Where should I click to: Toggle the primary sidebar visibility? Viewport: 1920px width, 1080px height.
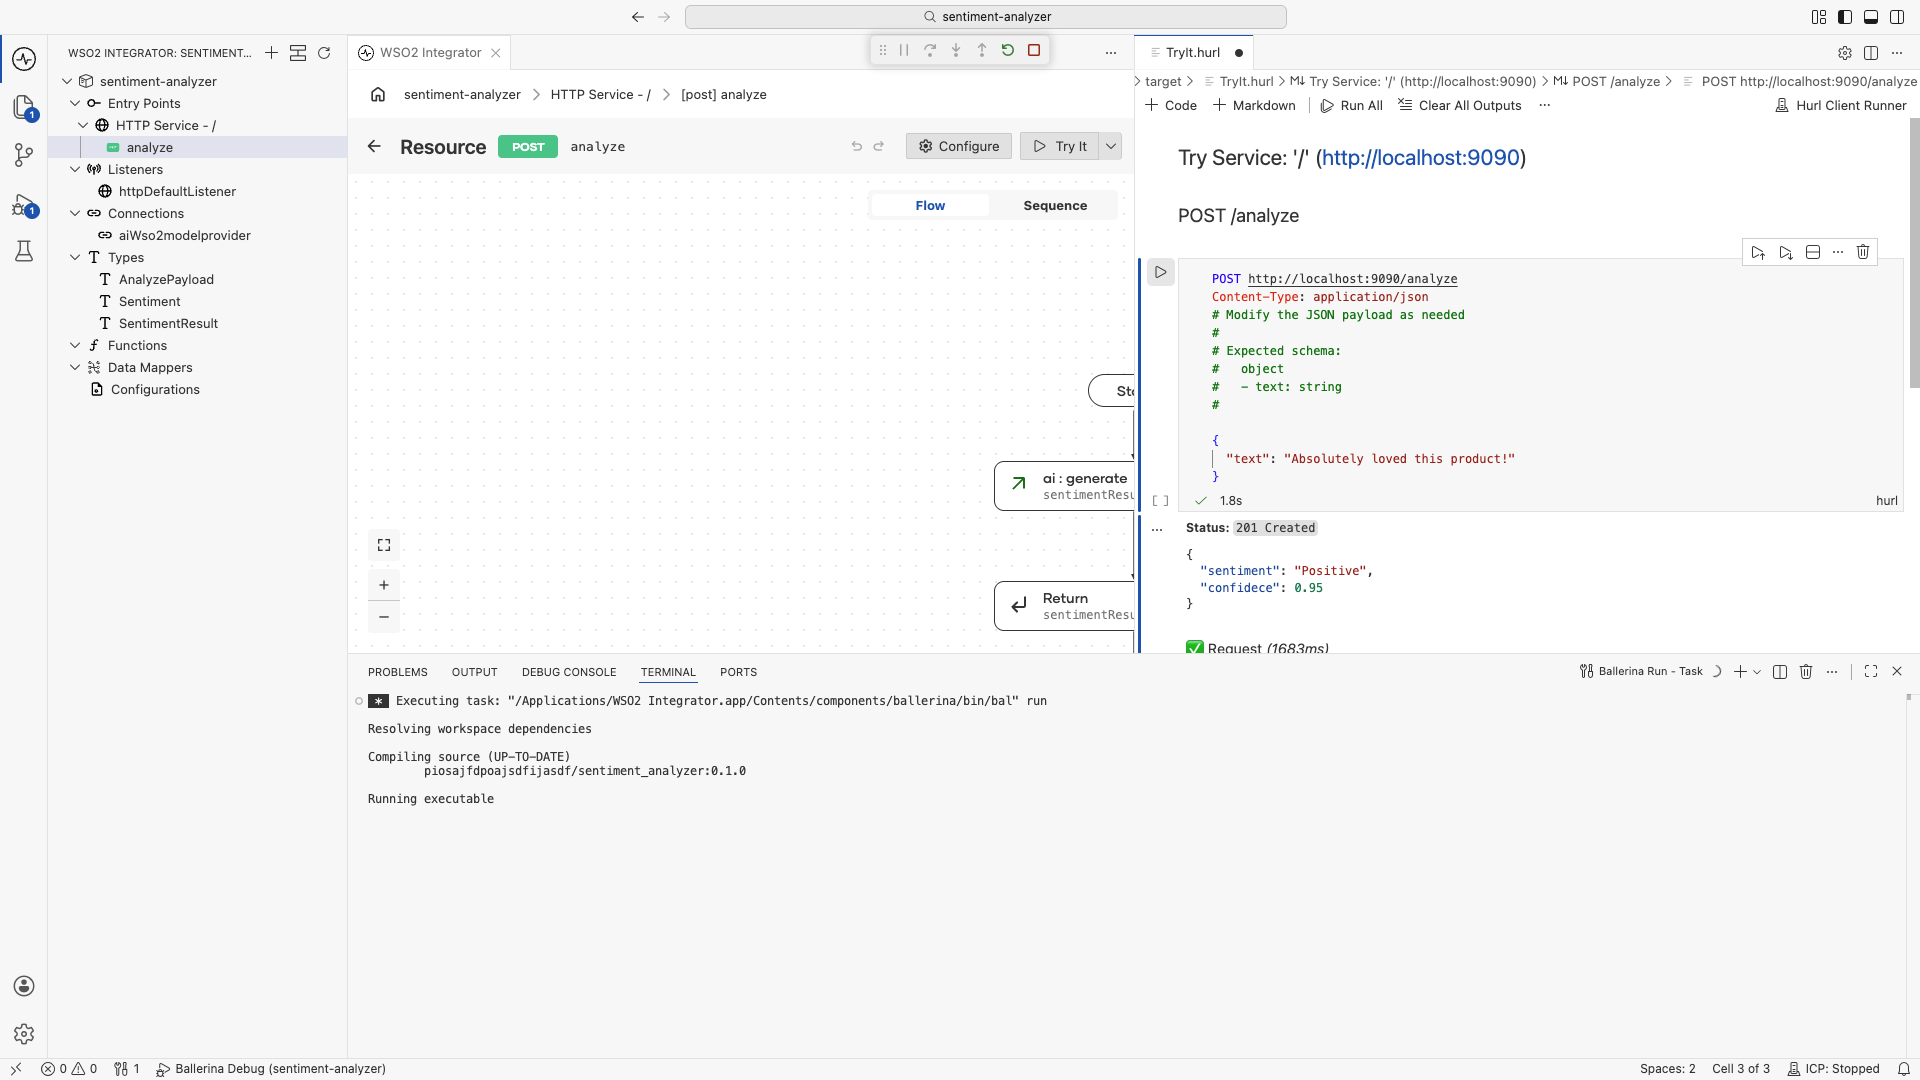tap(1845, 17)
